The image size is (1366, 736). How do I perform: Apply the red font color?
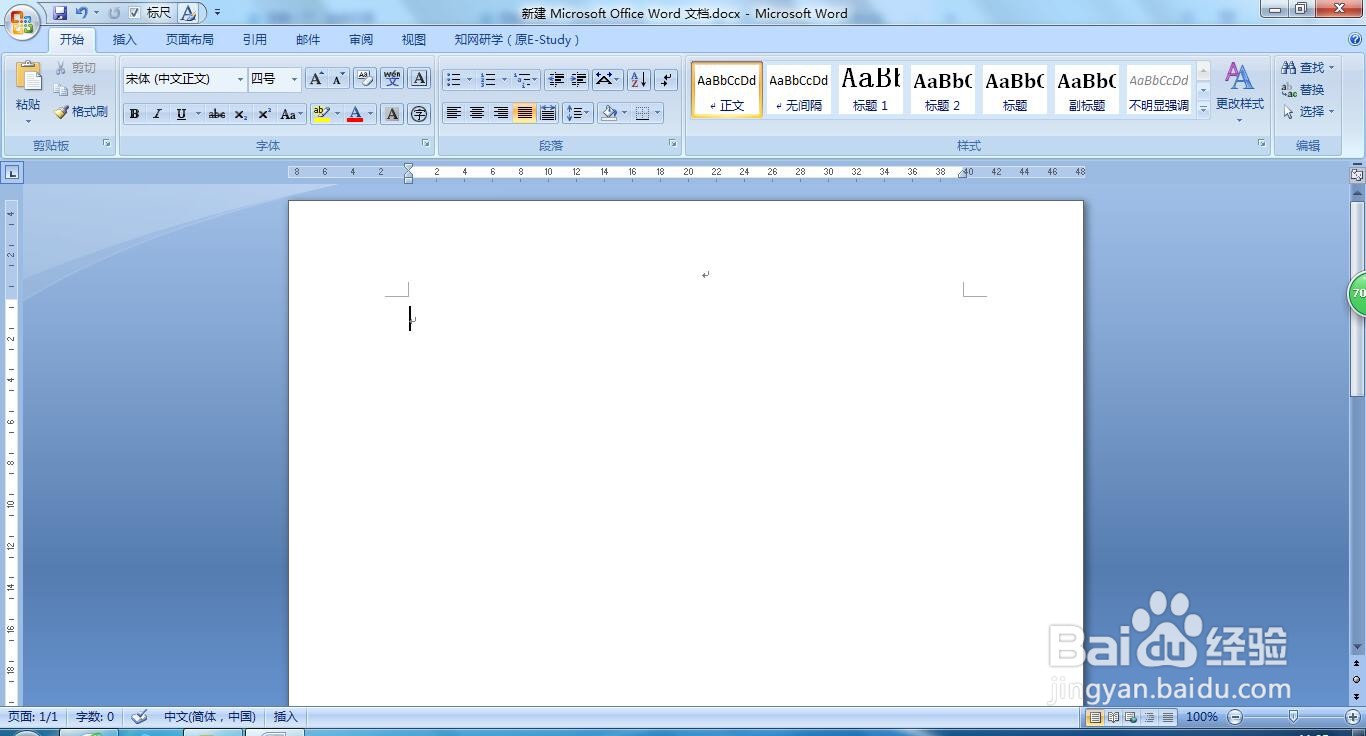355,114
